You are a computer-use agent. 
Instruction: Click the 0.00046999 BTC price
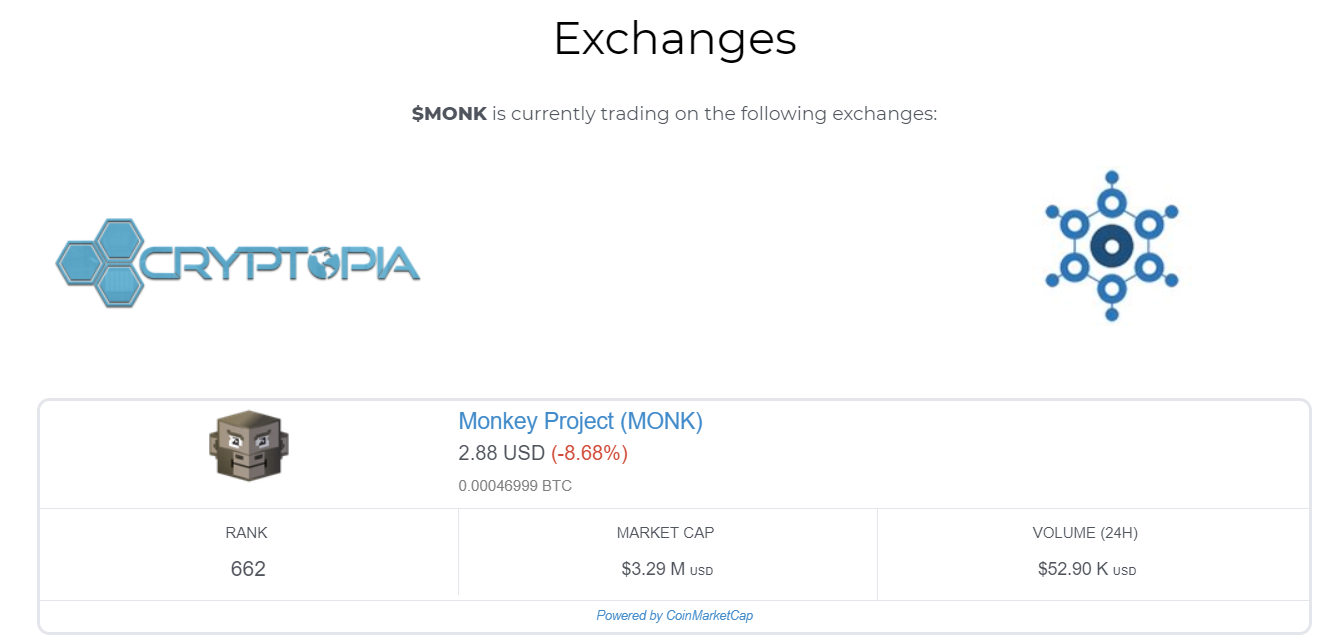point(515,486)
